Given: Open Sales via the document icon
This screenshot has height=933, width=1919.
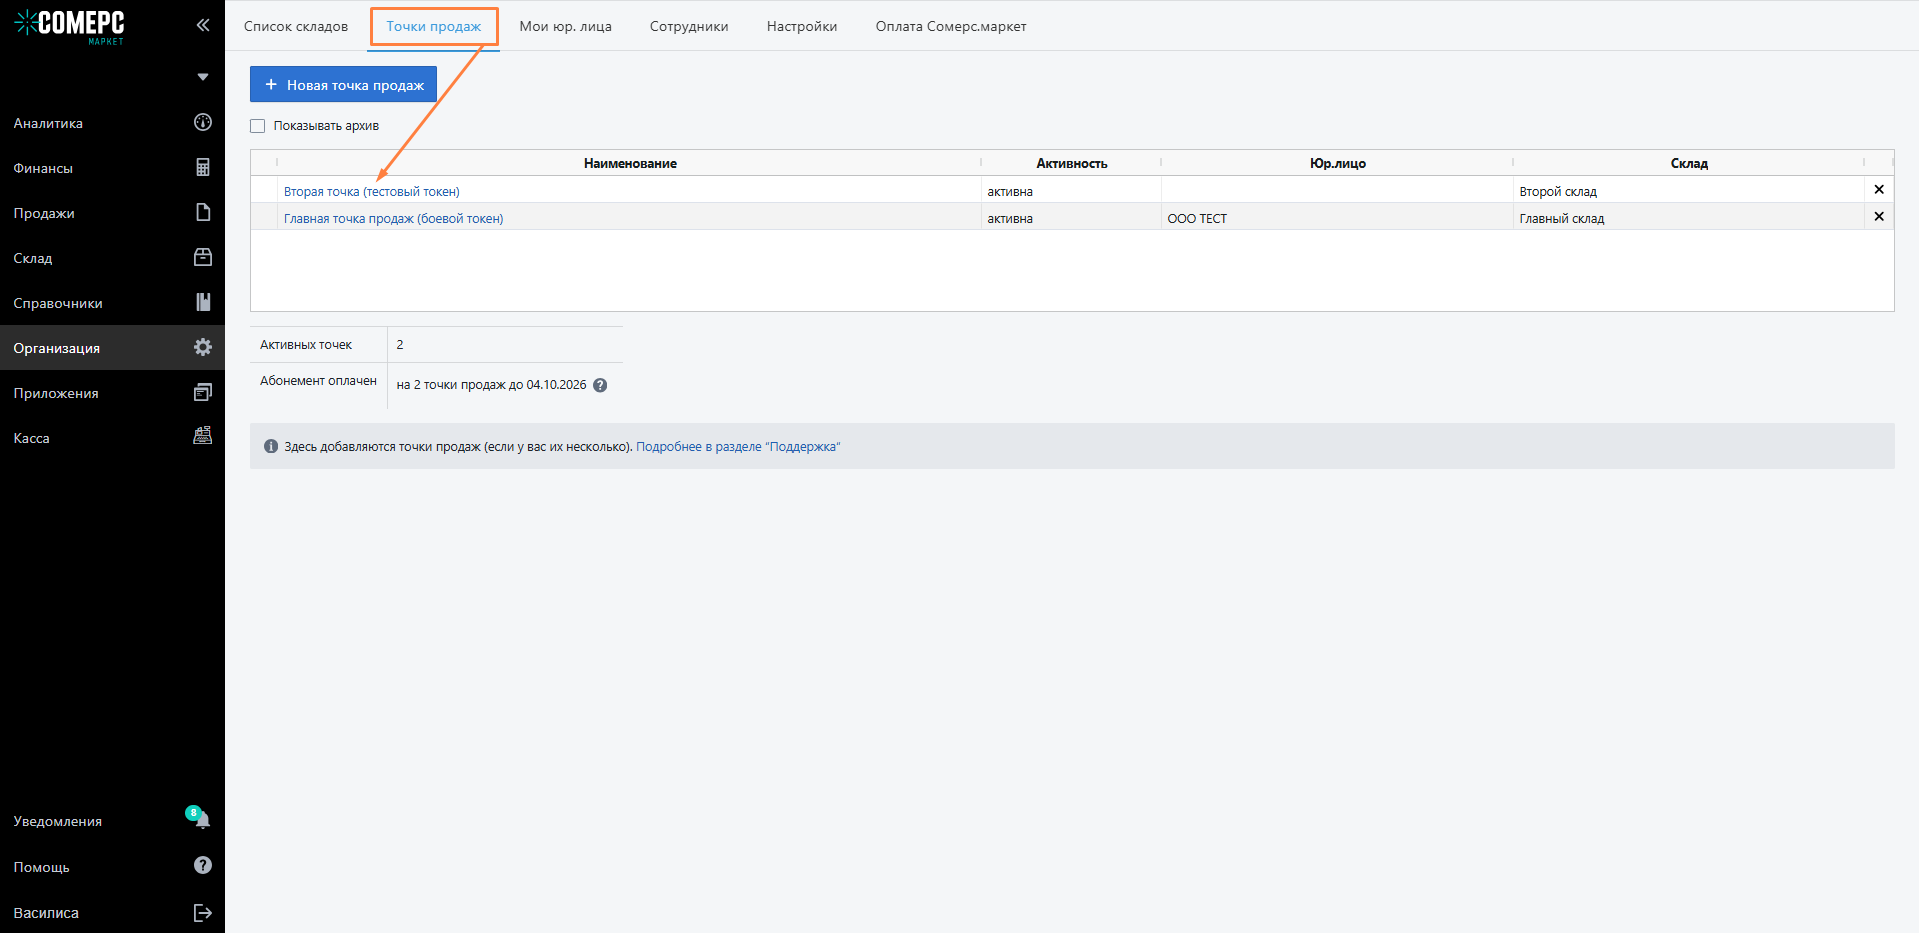Looking at the screenshot, I should [x=203, y=213].
